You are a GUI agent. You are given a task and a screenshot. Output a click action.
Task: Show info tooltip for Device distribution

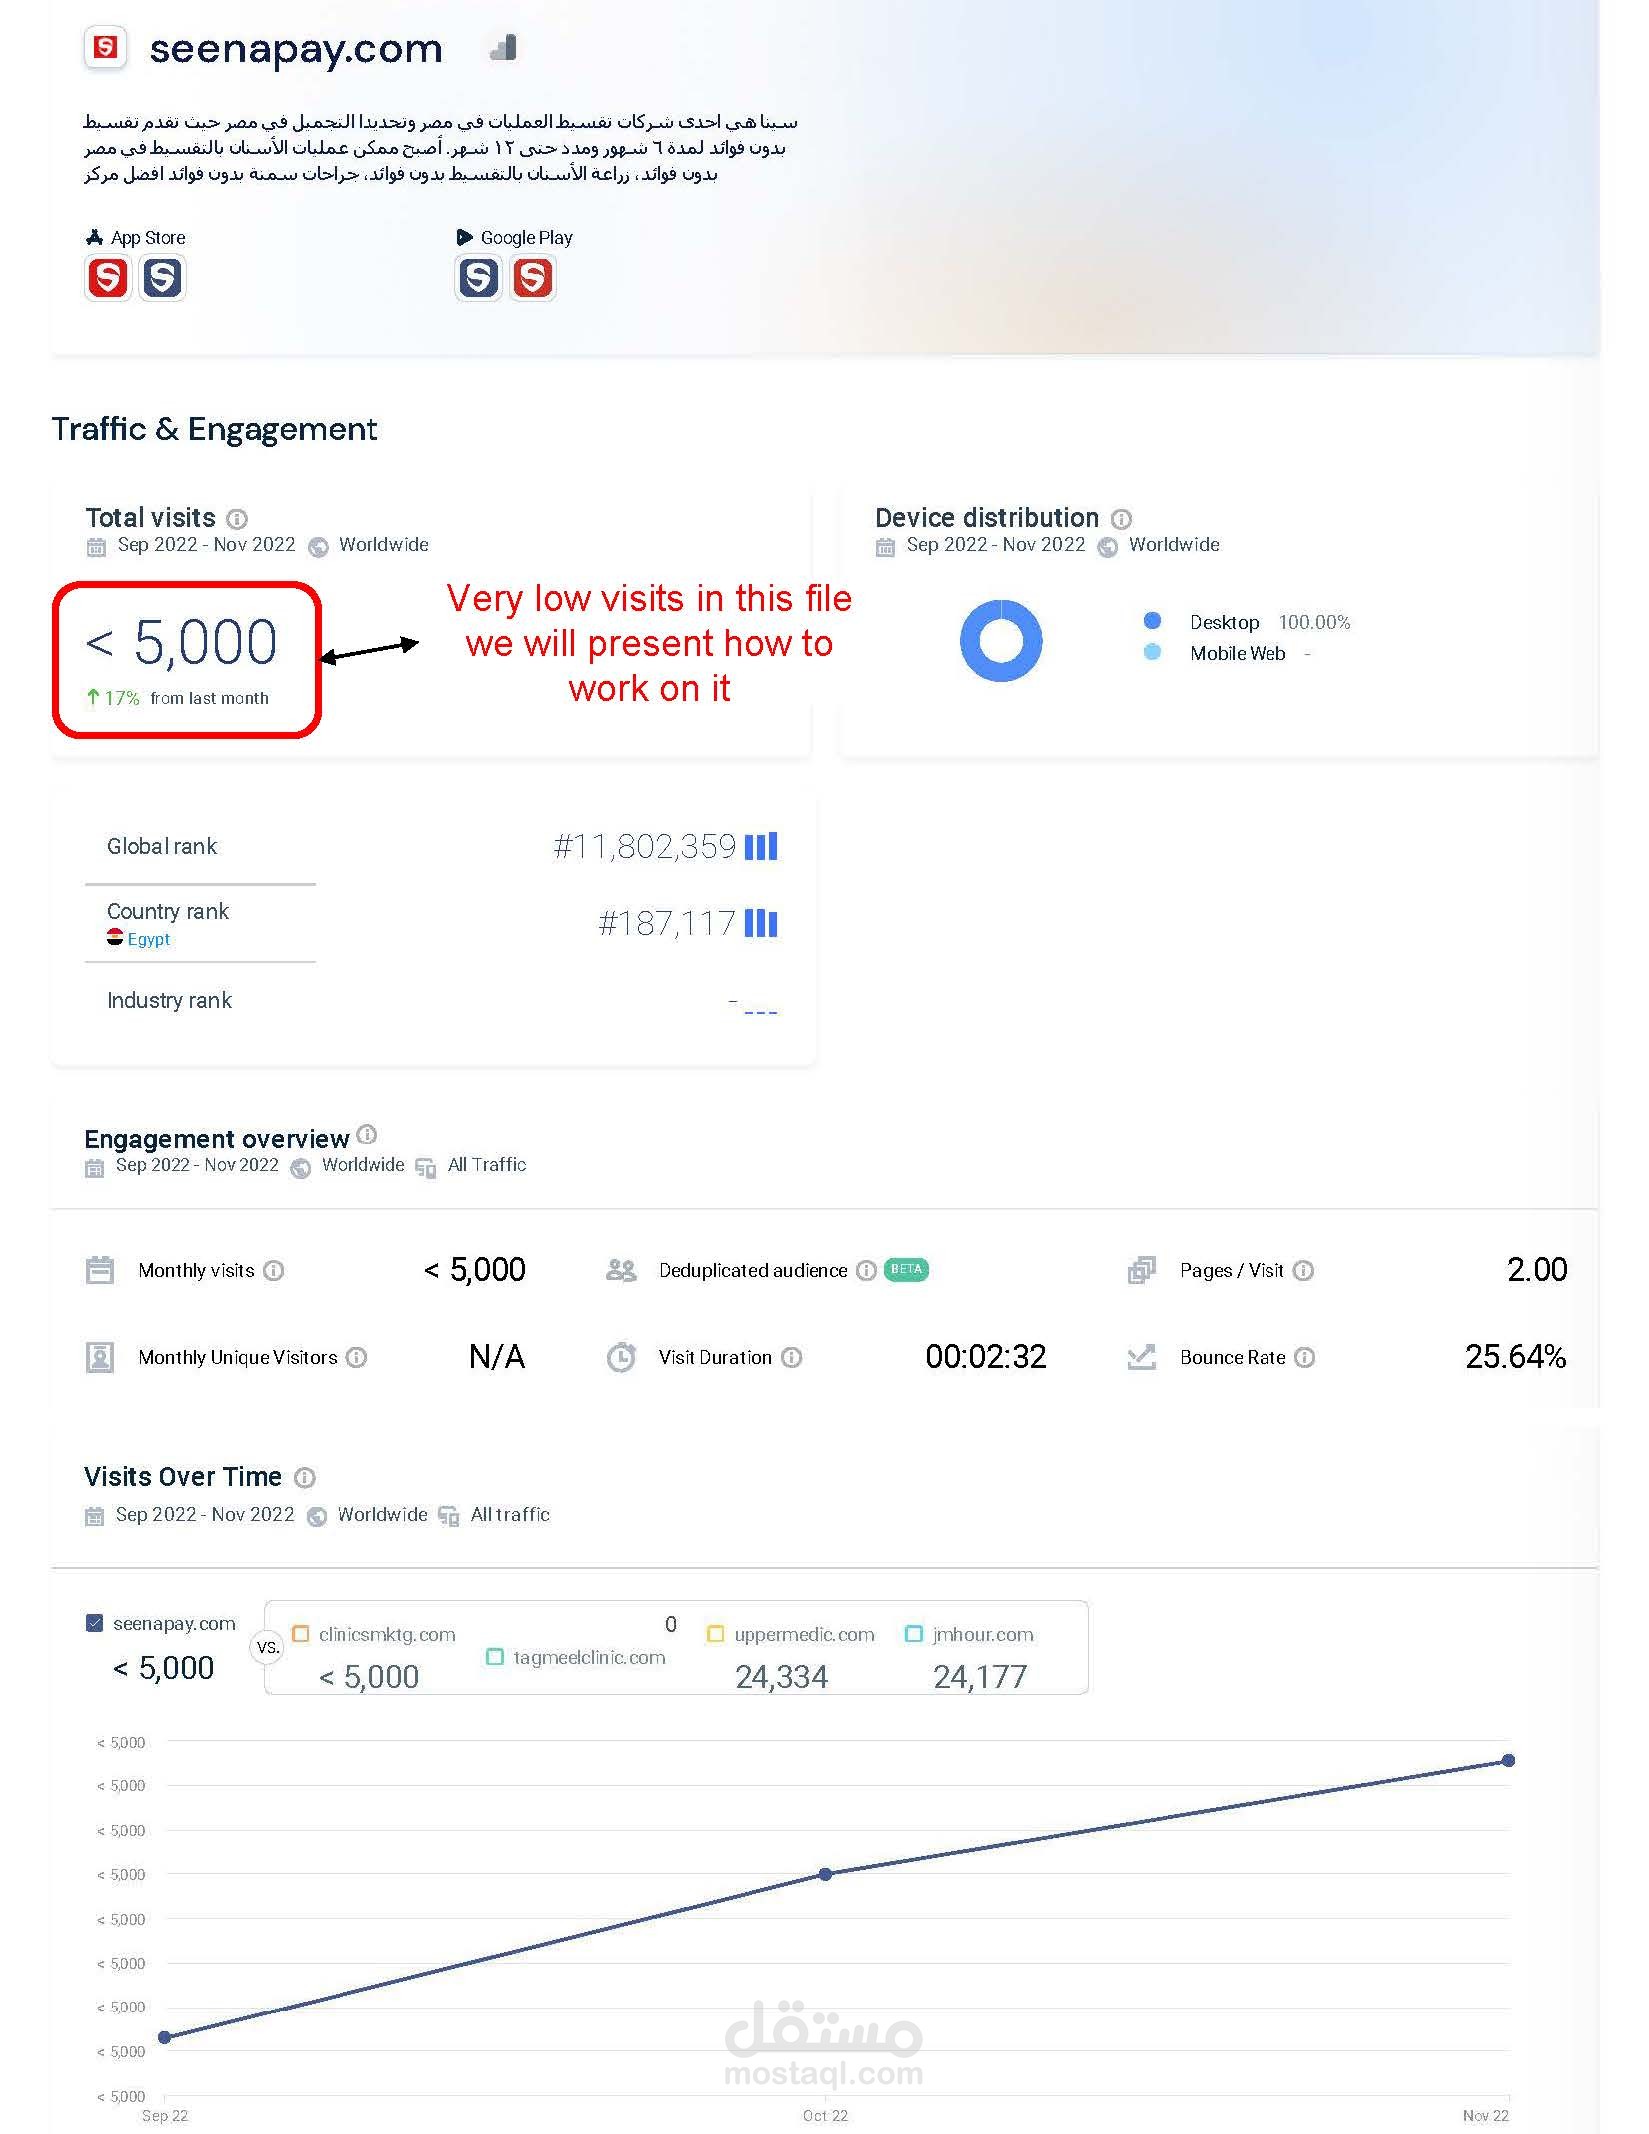tap(1122, 519)
